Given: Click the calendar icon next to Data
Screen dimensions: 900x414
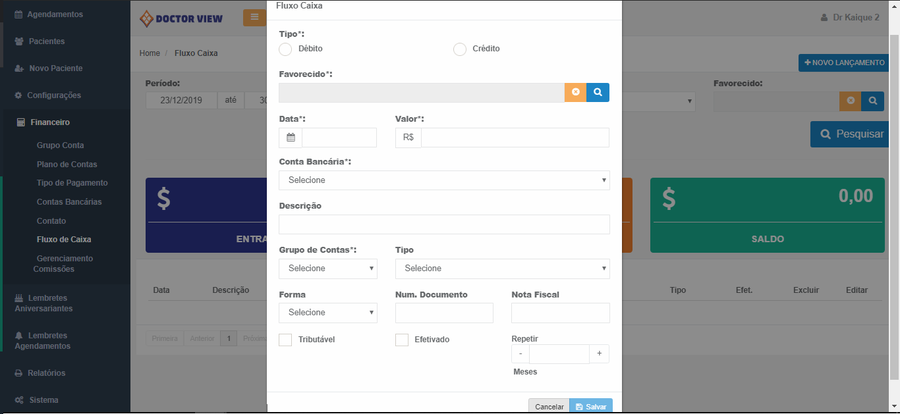Looking at the screenshot, I should click(x=290, y=138).
